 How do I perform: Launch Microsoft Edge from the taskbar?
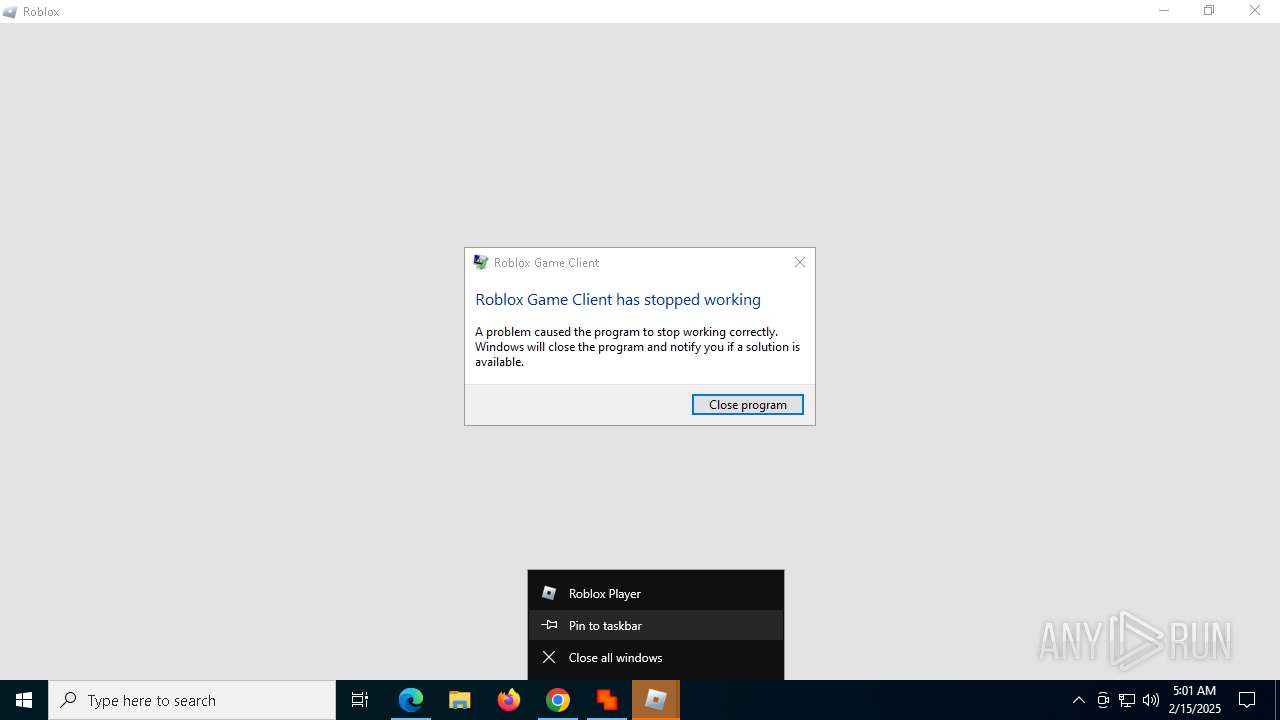coord(411,700)
